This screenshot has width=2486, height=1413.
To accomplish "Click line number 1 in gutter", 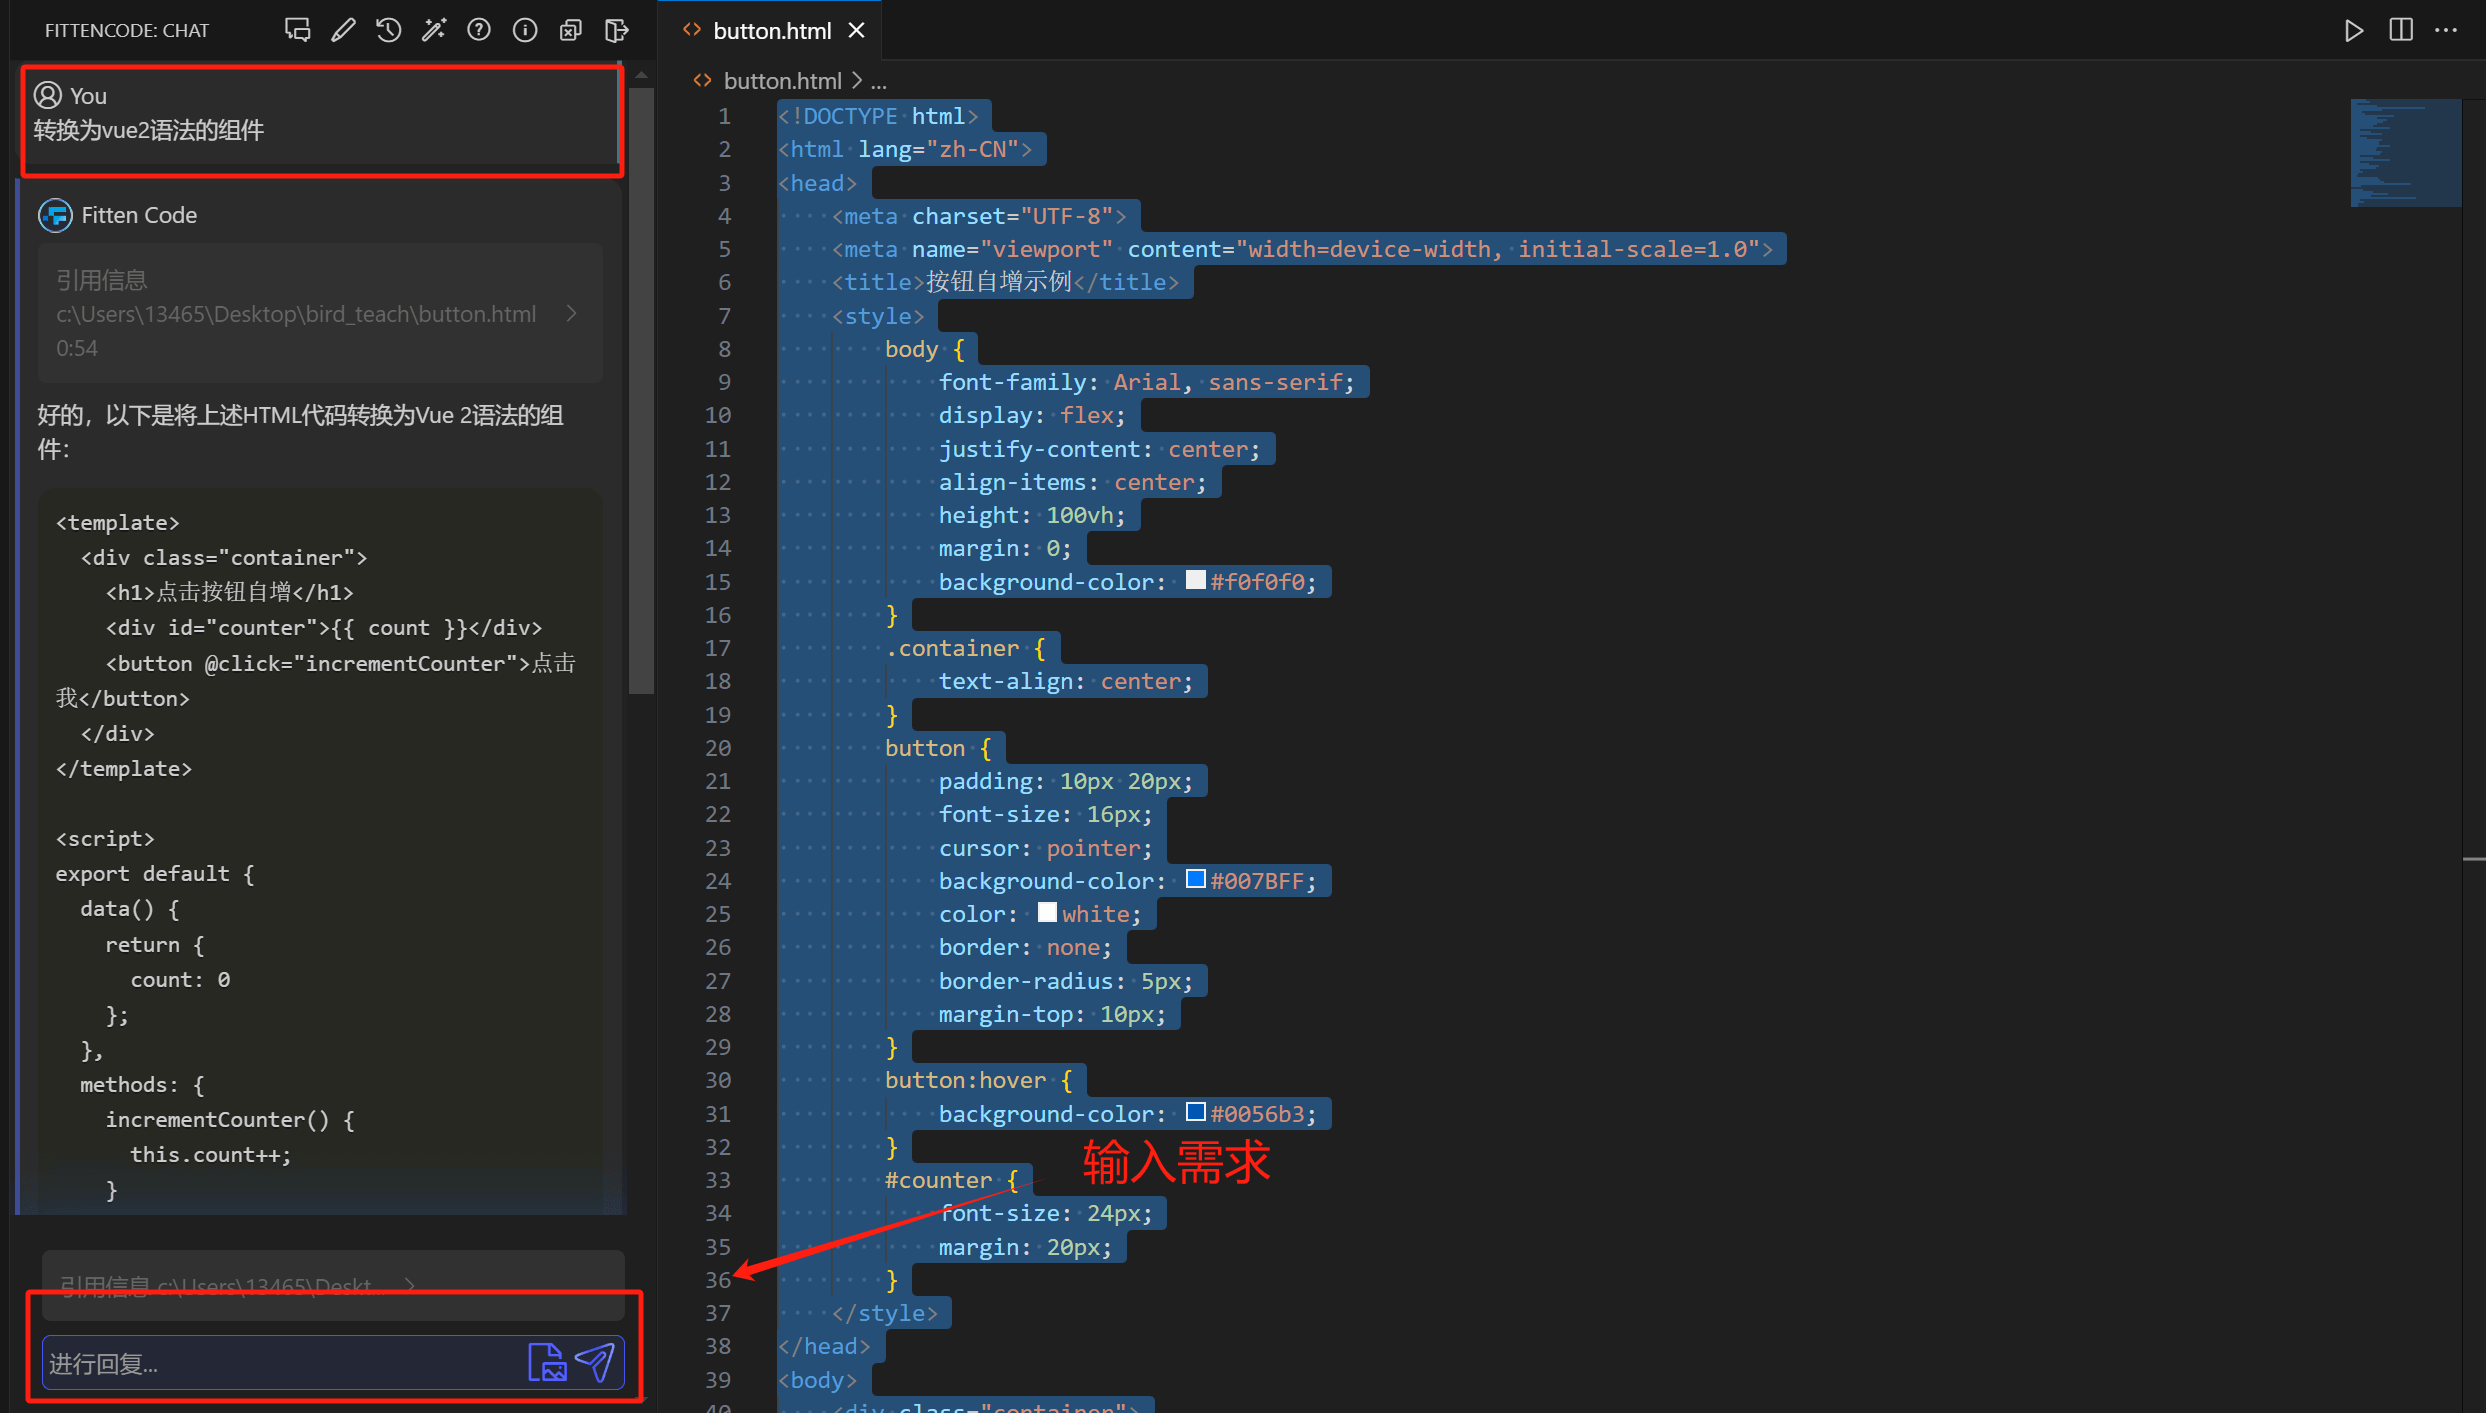I will tap(724, 116).
